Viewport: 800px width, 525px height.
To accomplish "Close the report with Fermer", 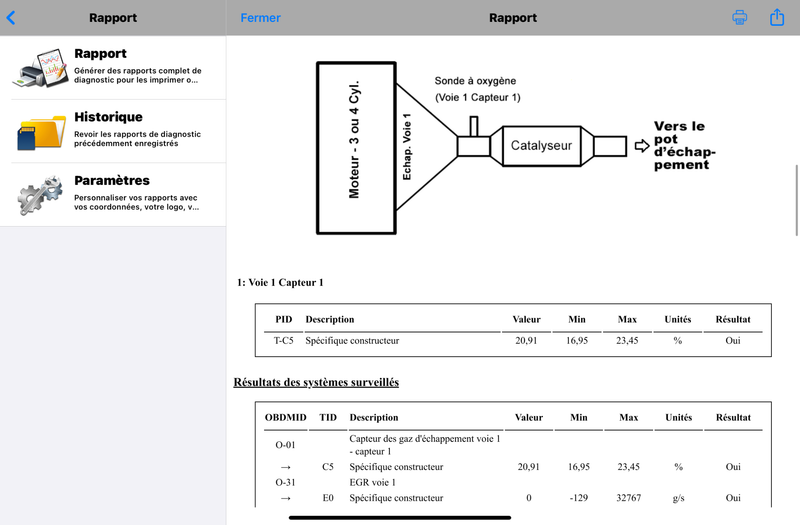I will click(261, 18).
